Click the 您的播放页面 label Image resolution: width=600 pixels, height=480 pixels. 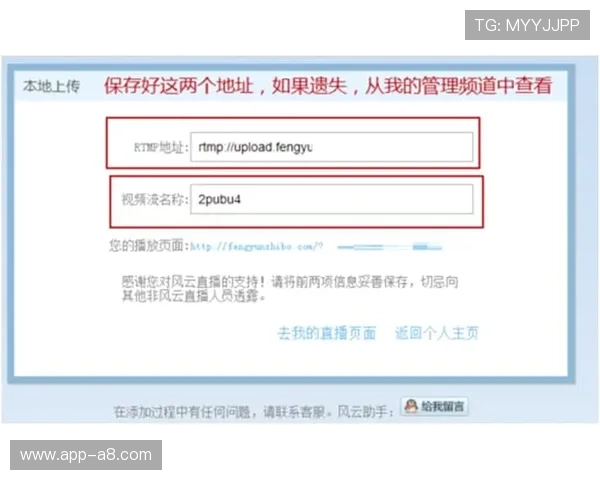point(149,245)
